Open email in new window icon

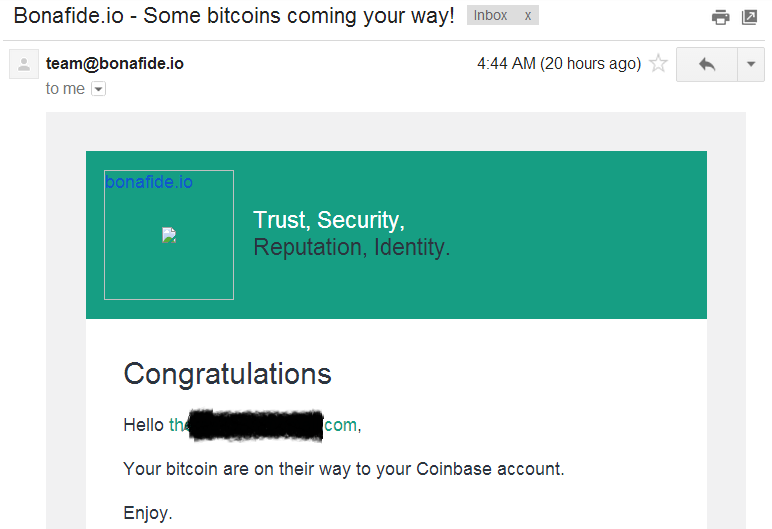coord(749,17)
